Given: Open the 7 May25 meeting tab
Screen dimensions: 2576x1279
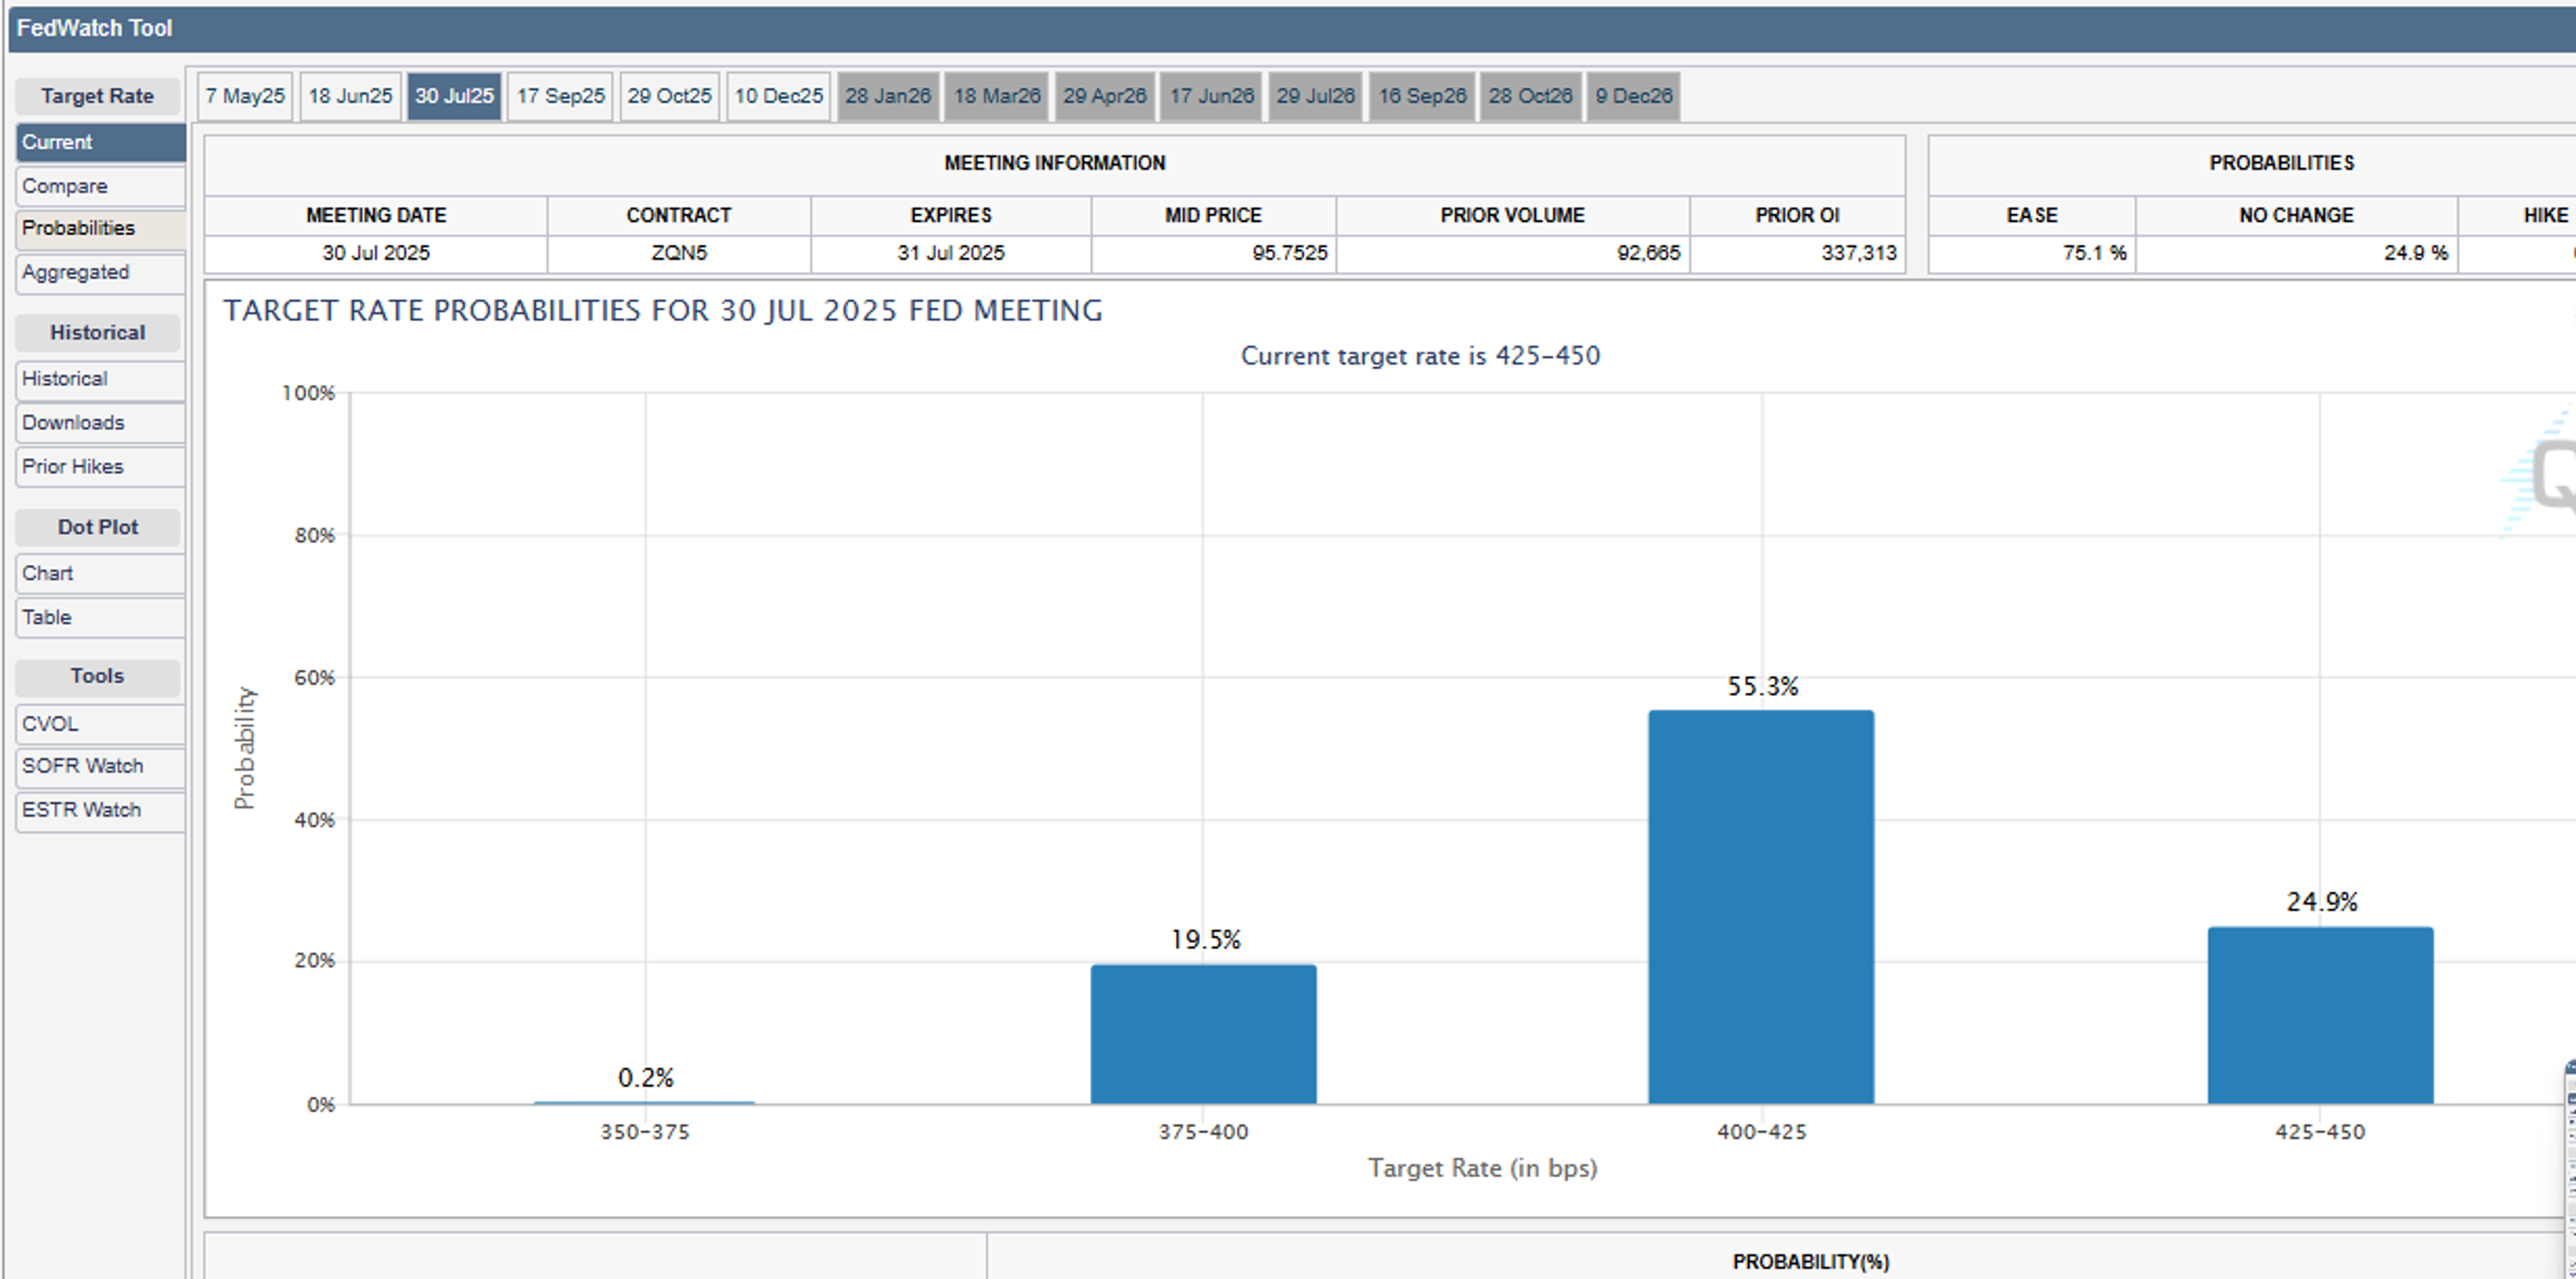Looking at the screenshot, I should (x=245, y=96).
